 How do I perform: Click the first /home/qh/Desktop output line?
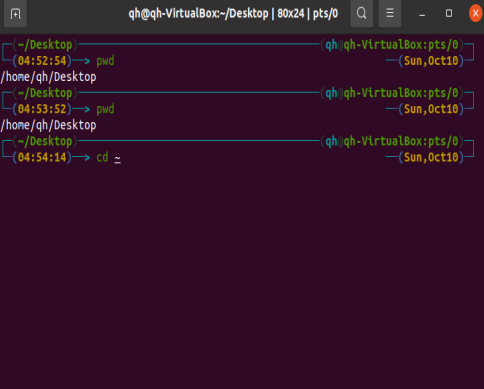pyautogui.click(x=49, y=77)
